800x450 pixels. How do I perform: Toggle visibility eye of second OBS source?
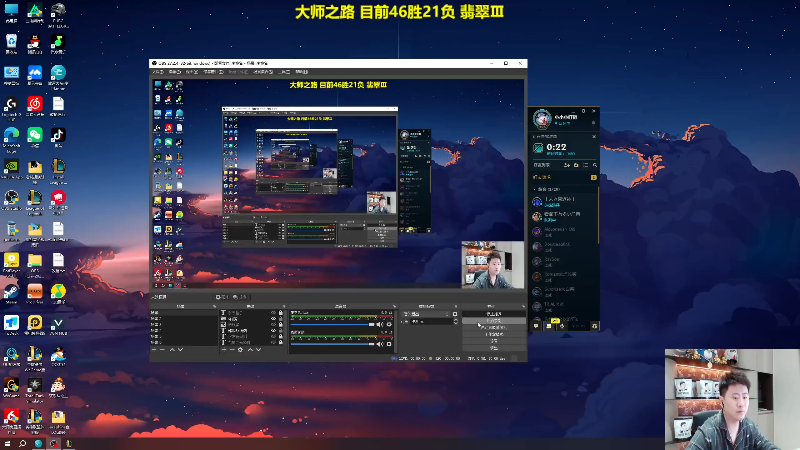(x=273, y=318)
